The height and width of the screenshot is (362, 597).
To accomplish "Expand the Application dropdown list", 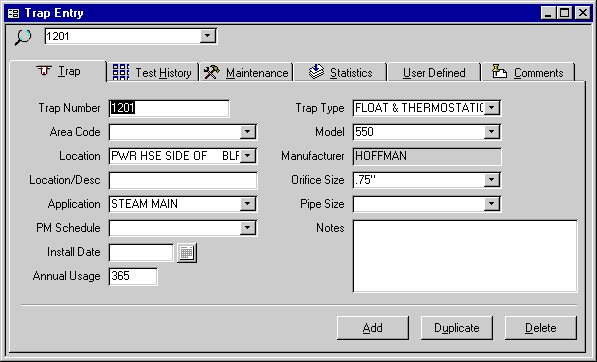I will pos(248,204).
